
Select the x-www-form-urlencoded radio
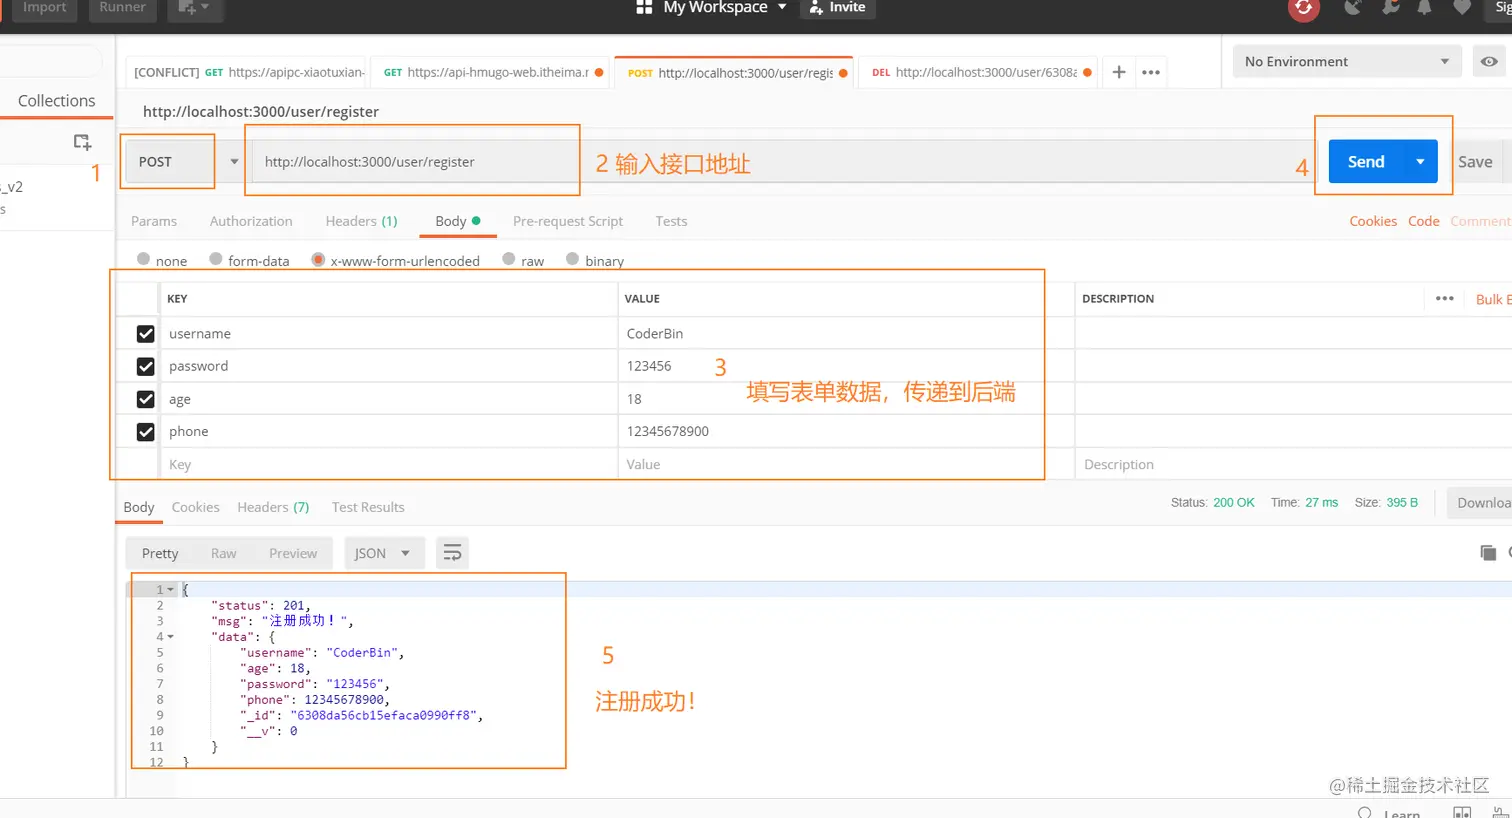318,259
